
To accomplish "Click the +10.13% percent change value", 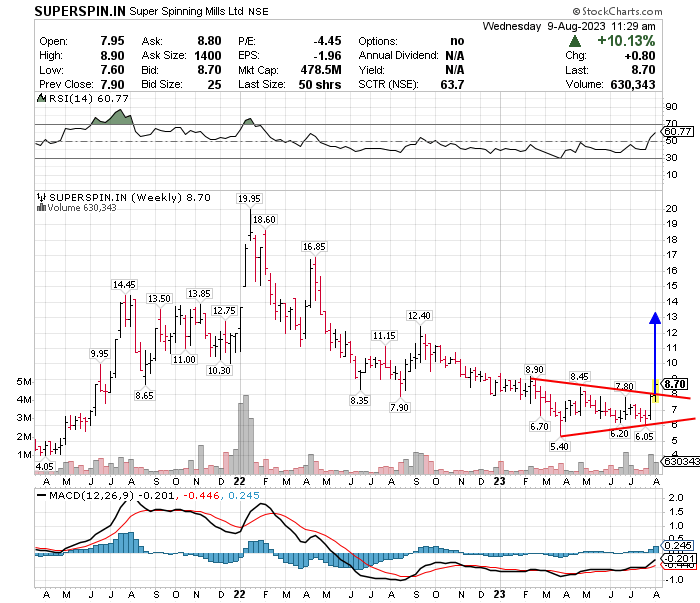I will click(x=626, y=41).
